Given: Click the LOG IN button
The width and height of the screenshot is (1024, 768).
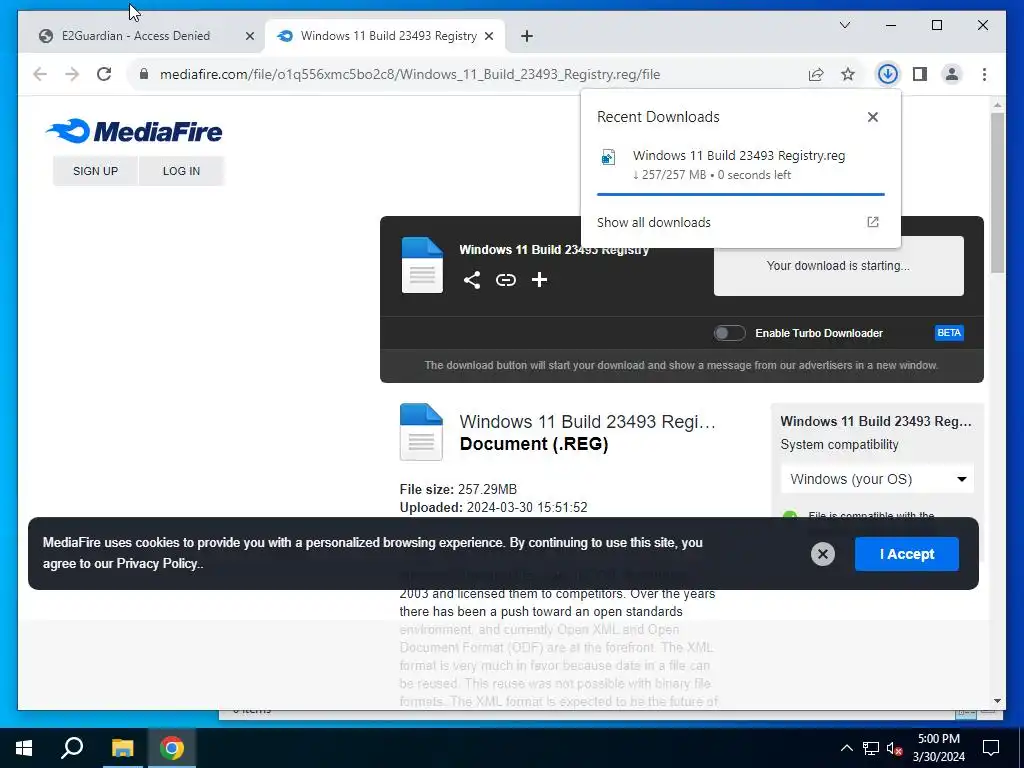Looking at the screenshot, I should [181, 171].
